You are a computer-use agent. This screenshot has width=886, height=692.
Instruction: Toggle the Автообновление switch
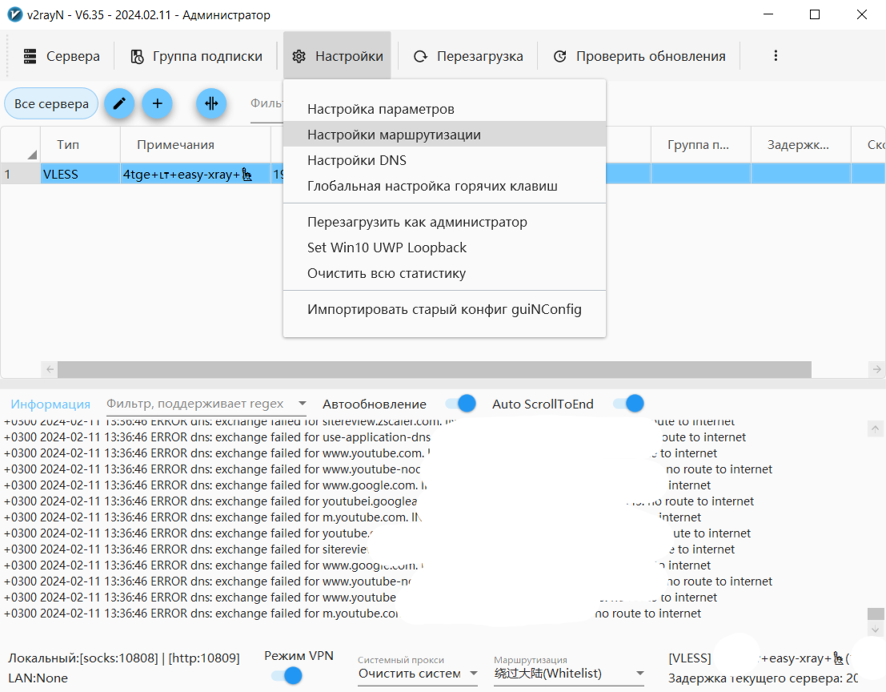point(460,404)
